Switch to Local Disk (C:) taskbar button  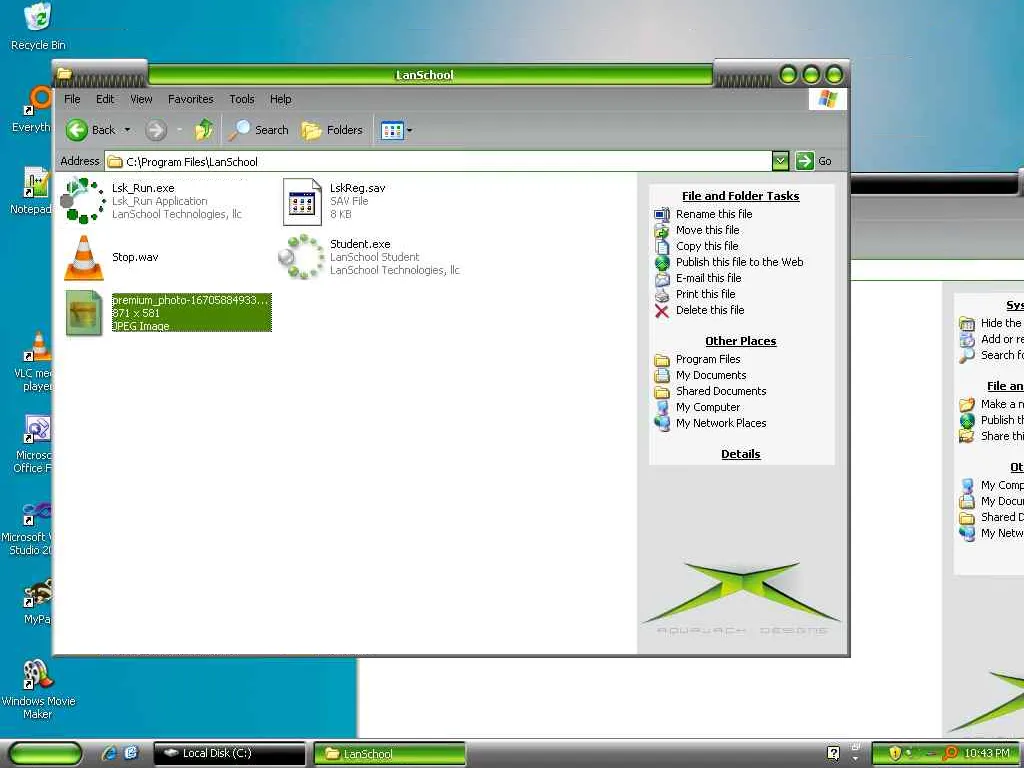(229, 753)
